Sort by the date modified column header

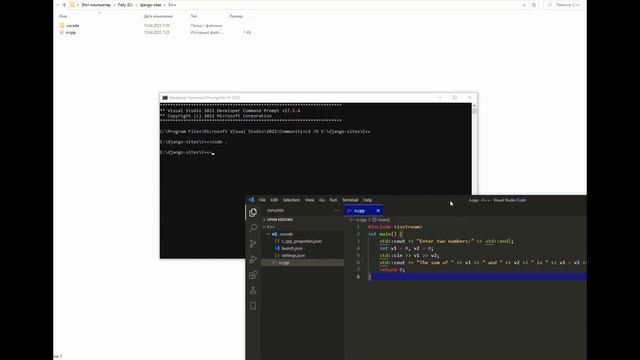click(x=158, y=16)
